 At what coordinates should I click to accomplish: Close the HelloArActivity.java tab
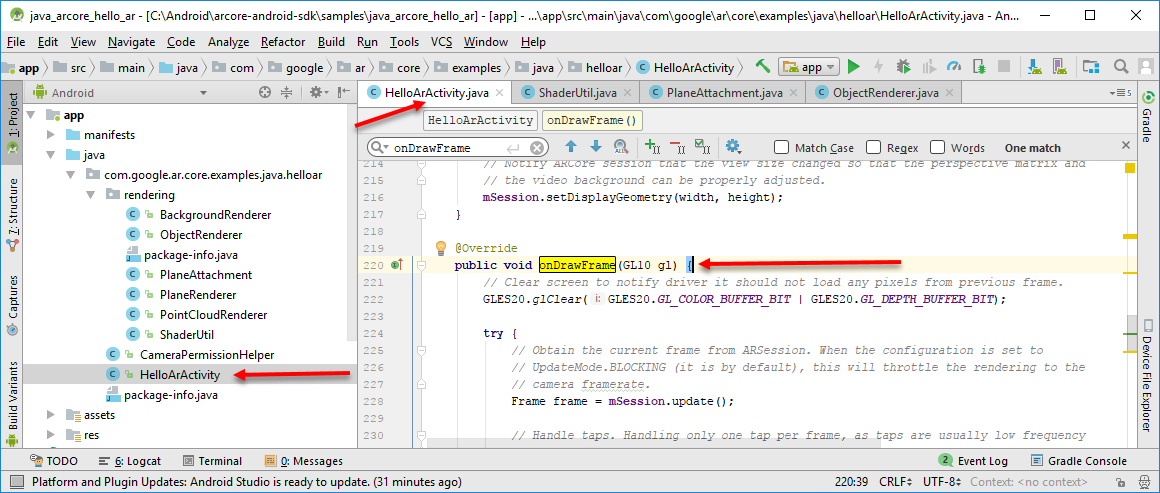(499, 93)
